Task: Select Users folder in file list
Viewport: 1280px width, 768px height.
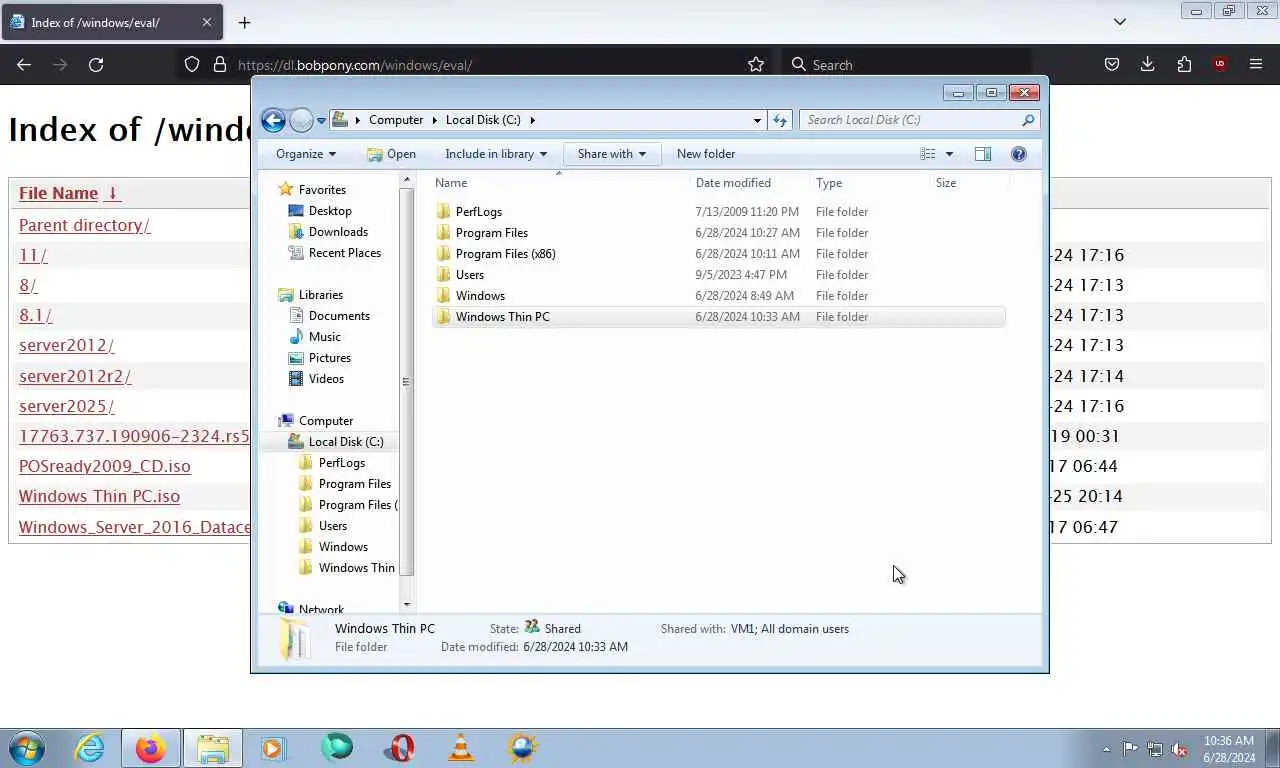Action: (x=718, y=275)
